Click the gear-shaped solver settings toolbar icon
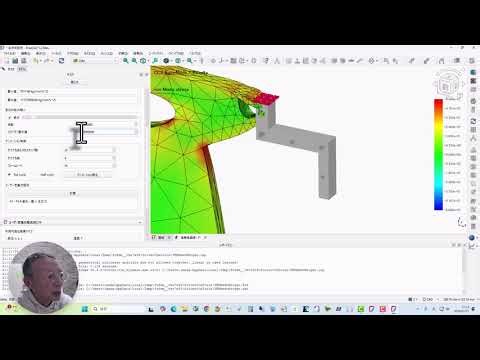This screenshot has height=360, width=480. tap(371, 61)
